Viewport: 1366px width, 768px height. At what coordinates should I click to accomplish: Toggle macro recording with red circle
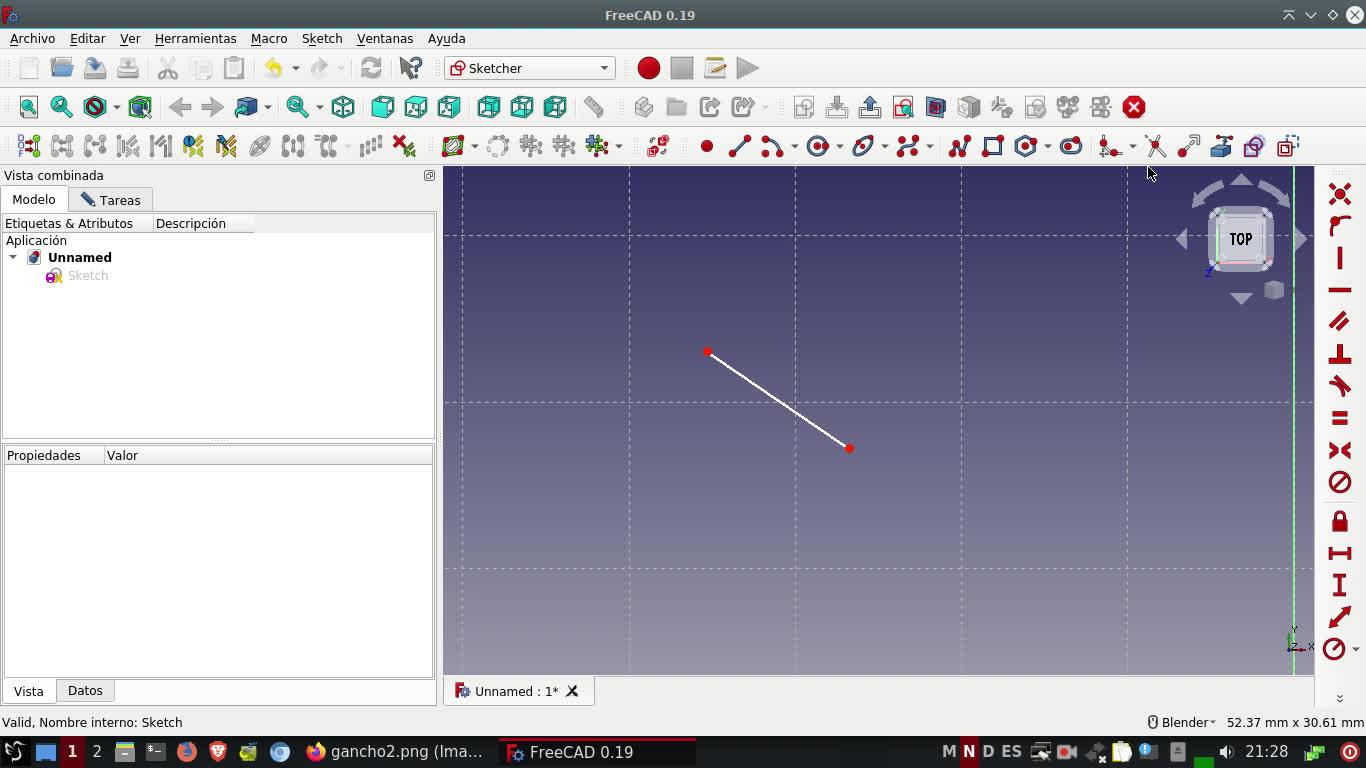[x=648, y=68]
